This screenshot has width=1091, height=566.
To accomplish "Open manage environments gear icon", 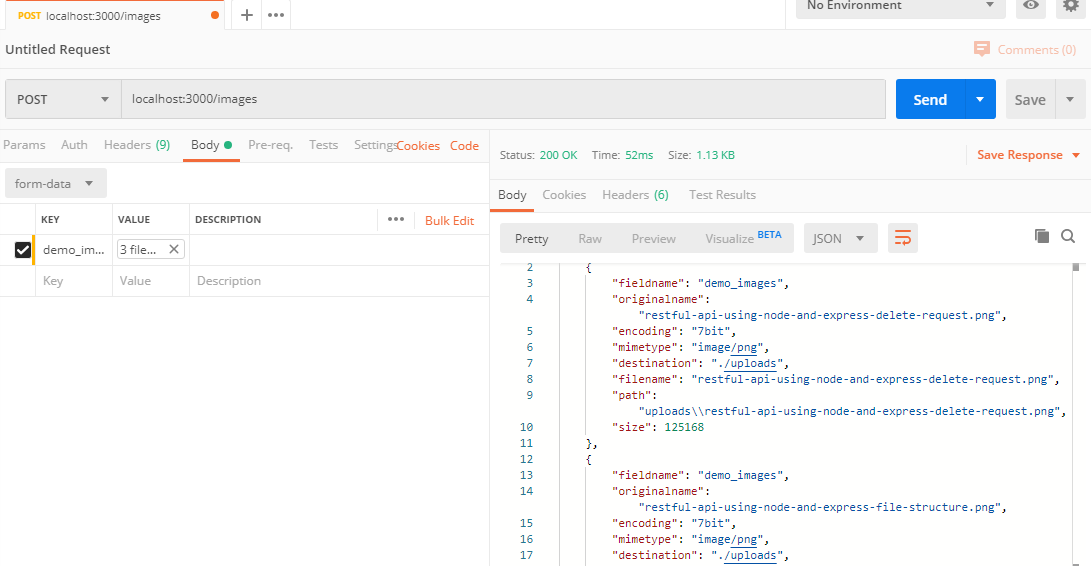I will click(1071, 6).
